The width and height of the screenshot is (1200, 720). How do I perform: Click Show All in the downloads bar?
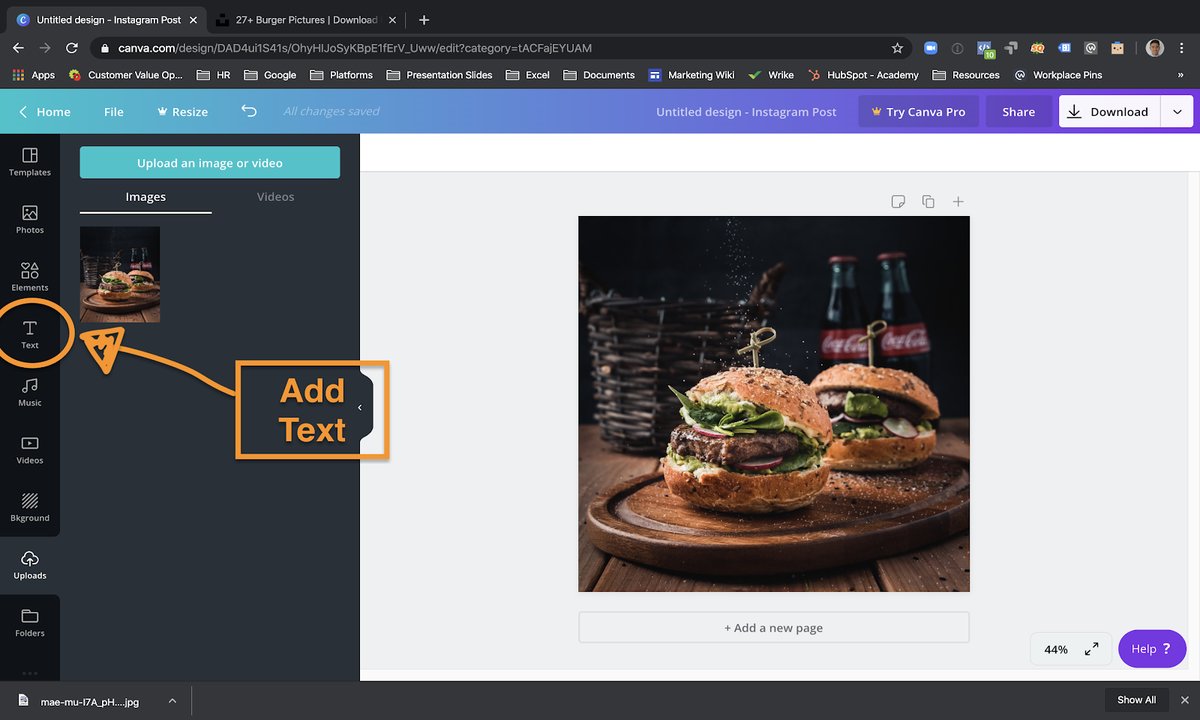click(1136, 699)
